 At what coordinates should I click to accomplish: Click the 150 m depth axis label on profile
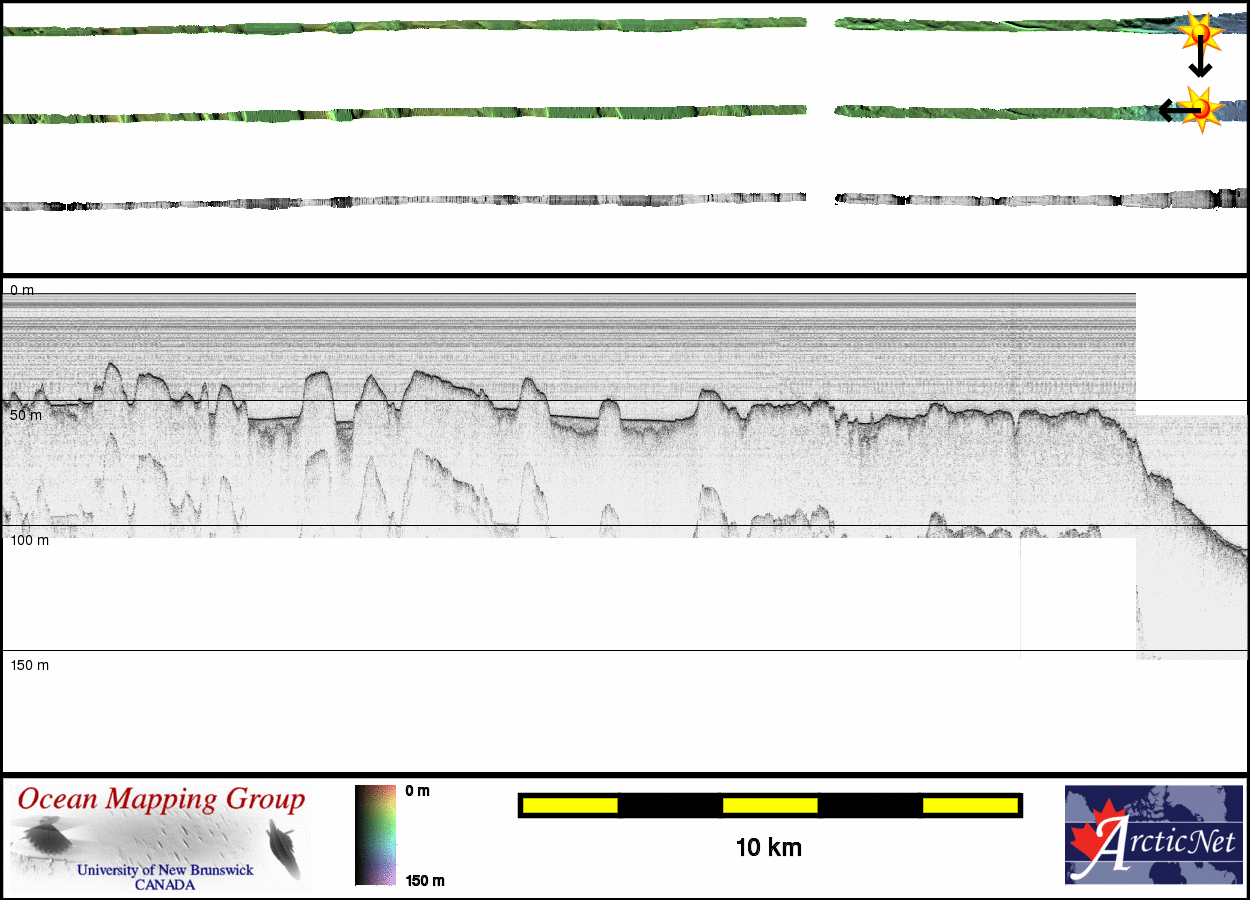click(29, 665)
